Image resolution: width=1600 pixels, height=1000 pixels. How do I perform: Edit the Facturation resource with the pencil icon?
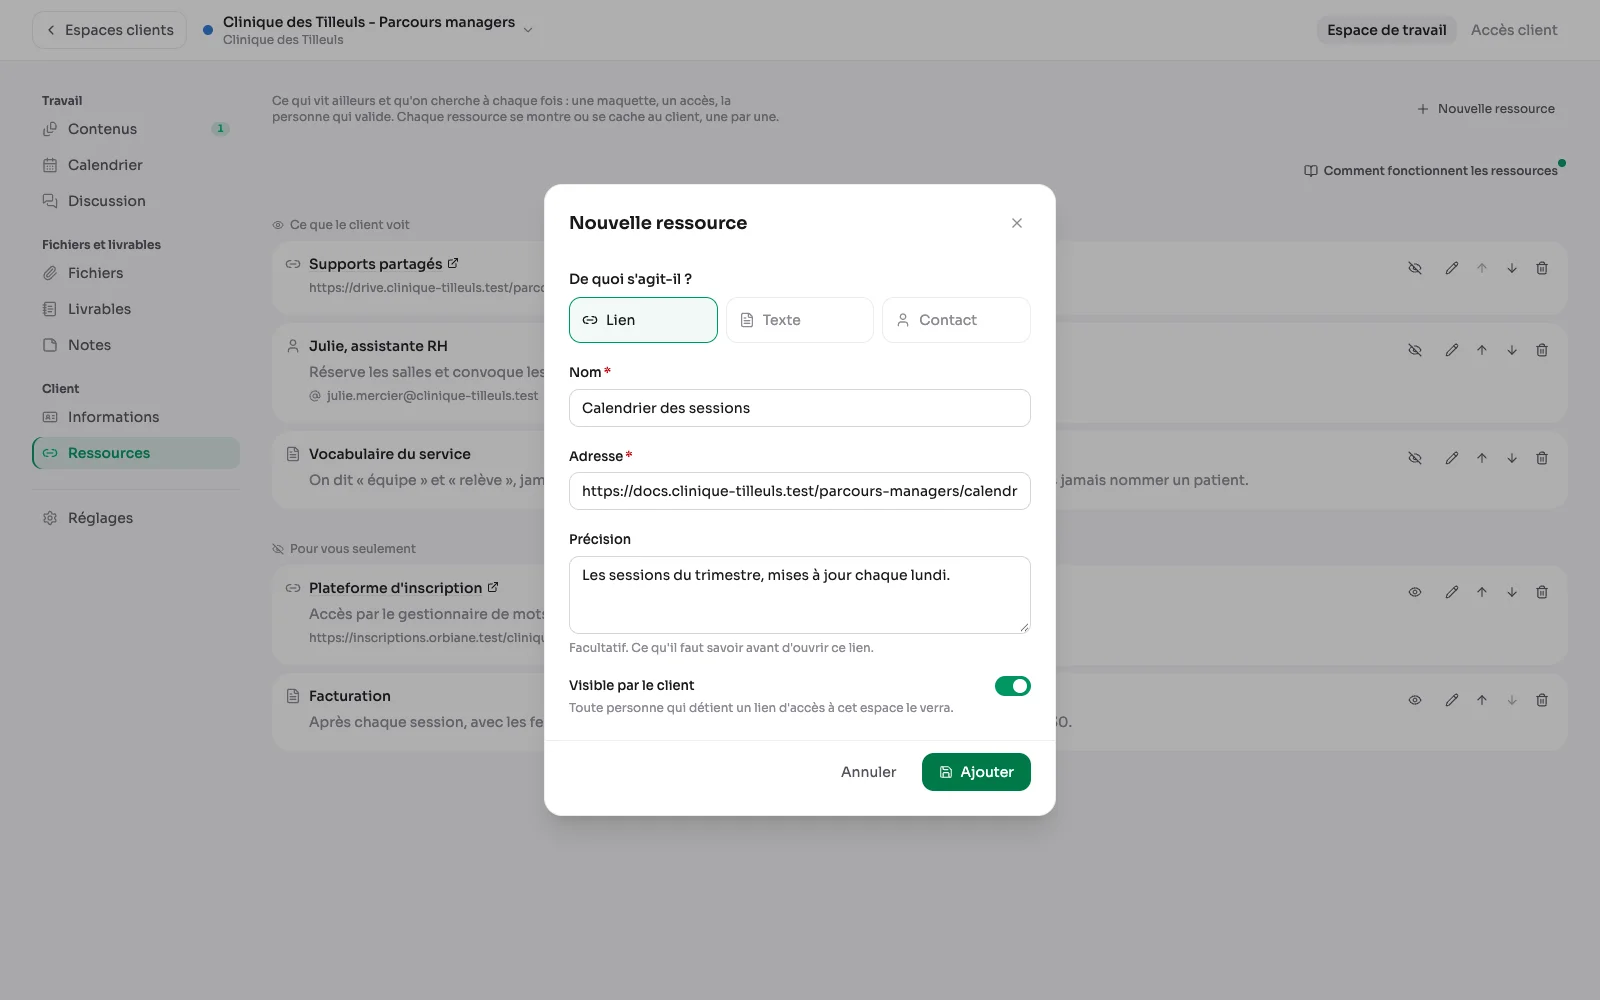[x=1452, y=700]
